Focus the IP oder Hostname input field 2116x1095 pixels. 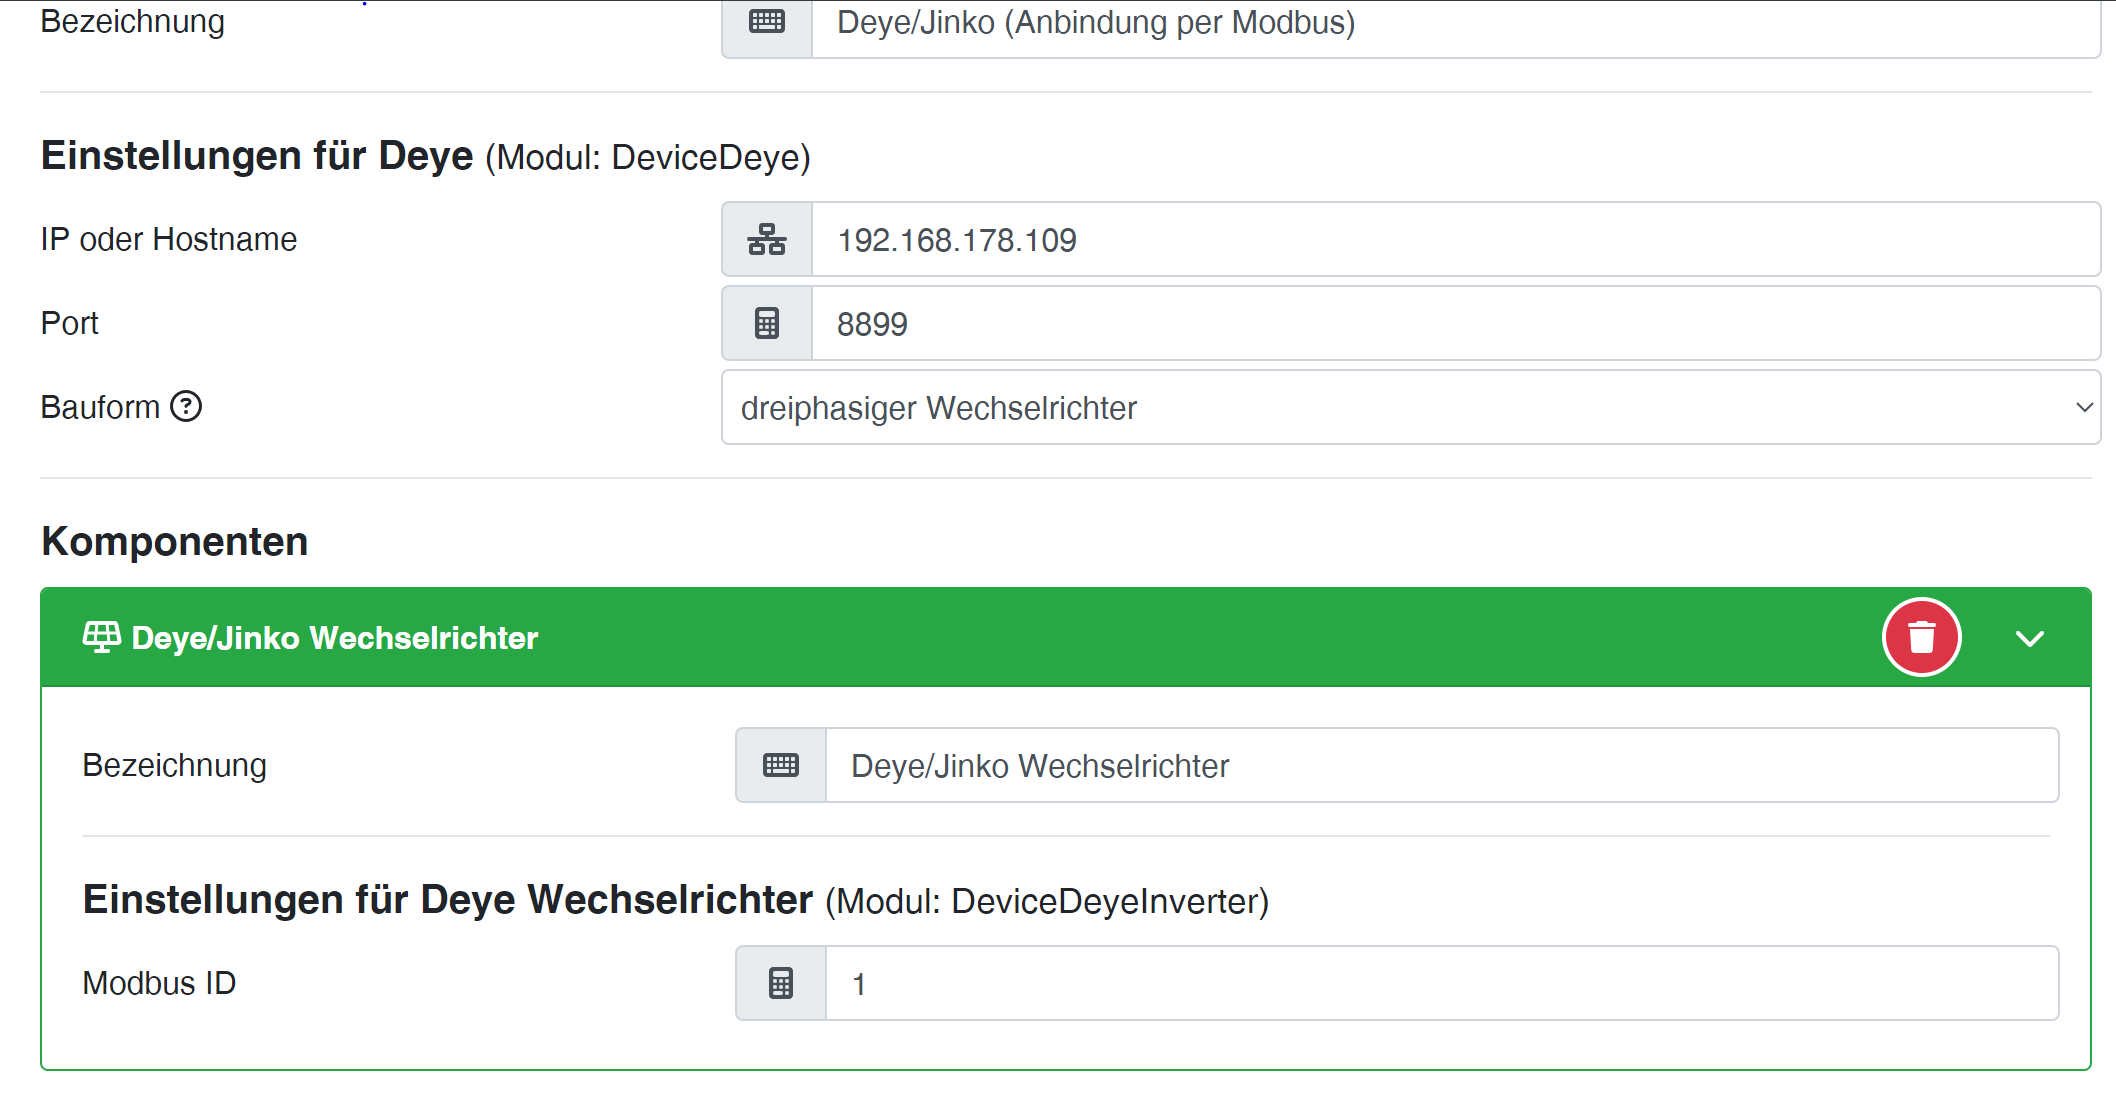coord(1455,240)
